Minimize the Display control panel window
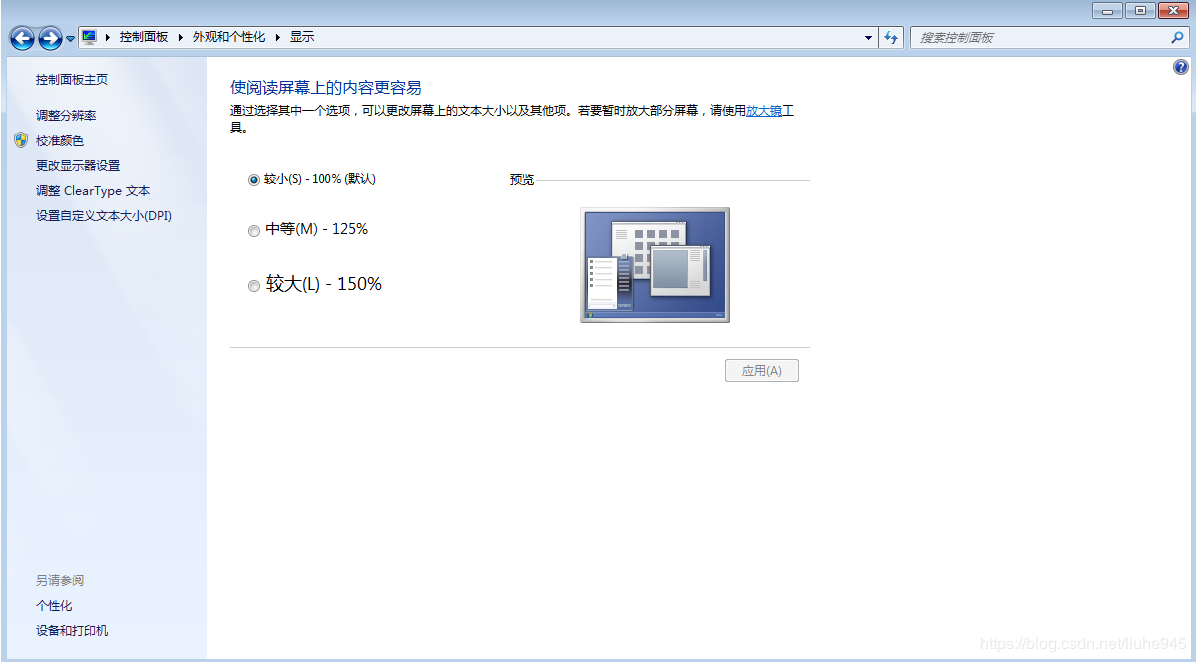 click(1107, 11)
